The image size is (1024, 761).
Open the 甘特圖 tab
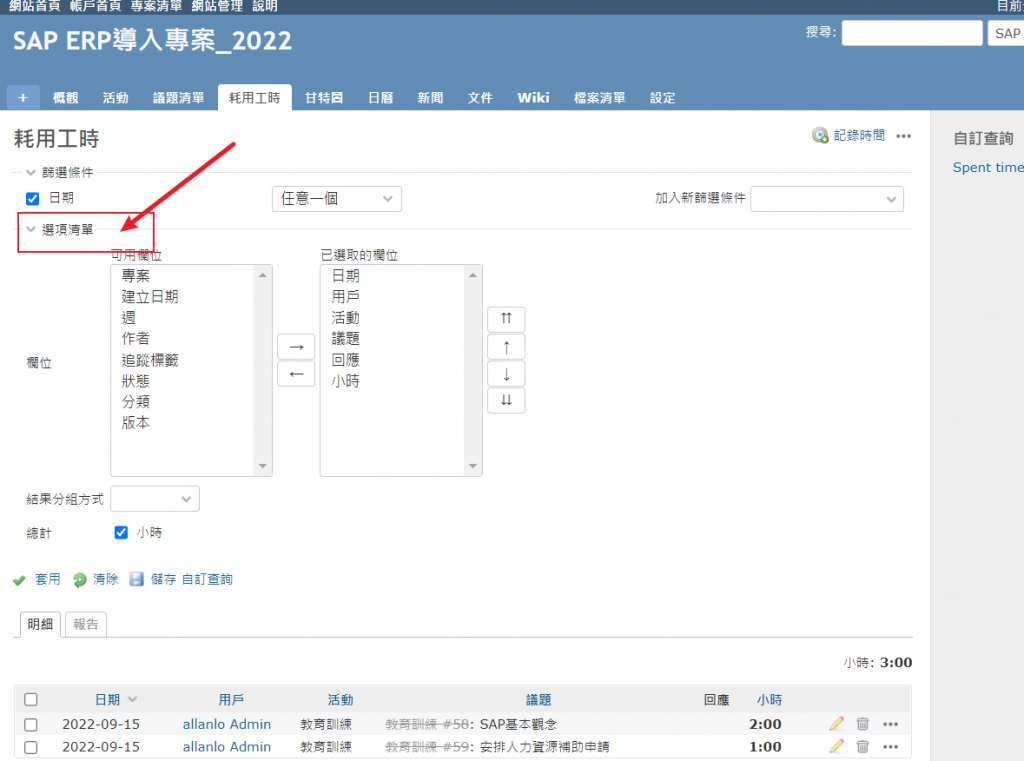[x=324, y=98]
